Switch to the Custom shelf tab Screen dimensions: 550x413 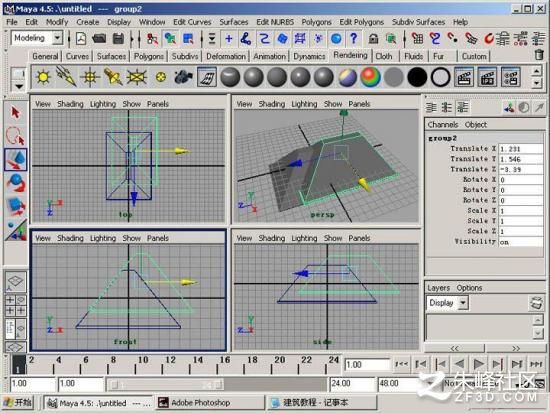(x=474, y=56)
